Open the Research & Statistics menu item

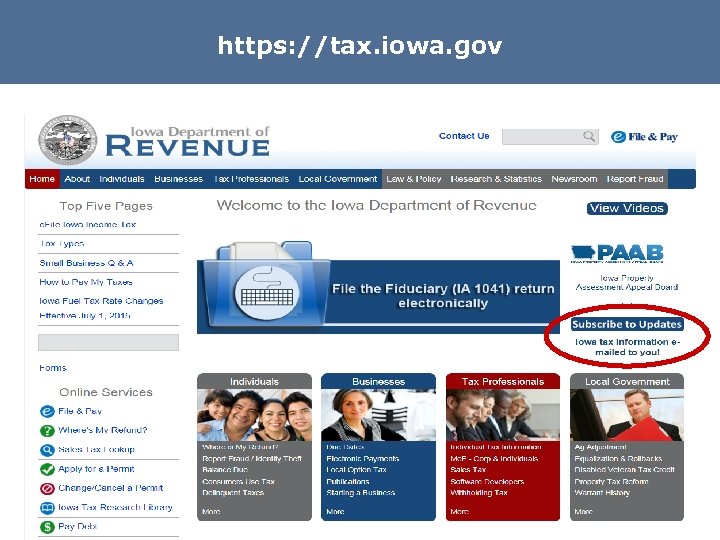click(x=496, y=179)
